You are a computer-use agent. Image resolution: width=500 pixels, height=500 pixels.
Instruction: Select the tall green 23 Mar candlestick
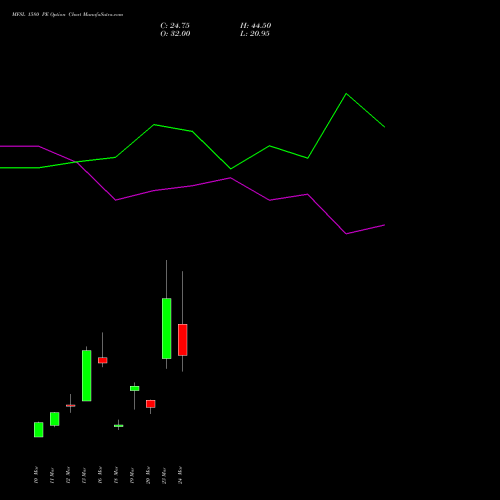167,328
